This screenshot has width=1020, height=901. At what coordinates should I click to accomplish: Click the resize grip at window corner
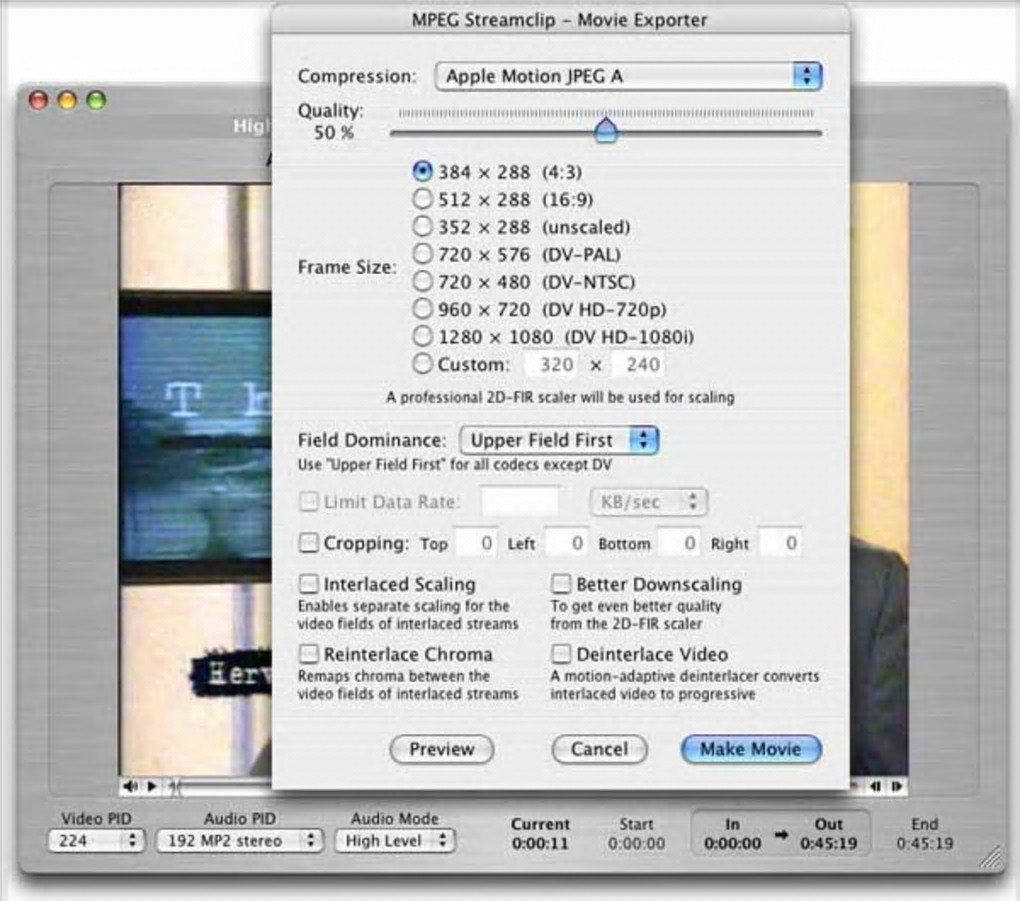991,857
